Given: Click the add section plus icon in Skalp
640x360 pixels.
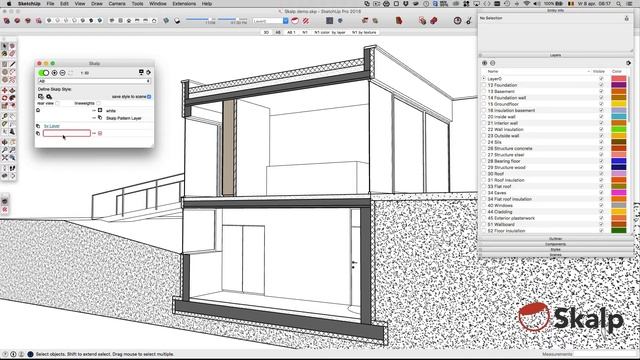Looking at the screenshot, I should click(54, 73).
